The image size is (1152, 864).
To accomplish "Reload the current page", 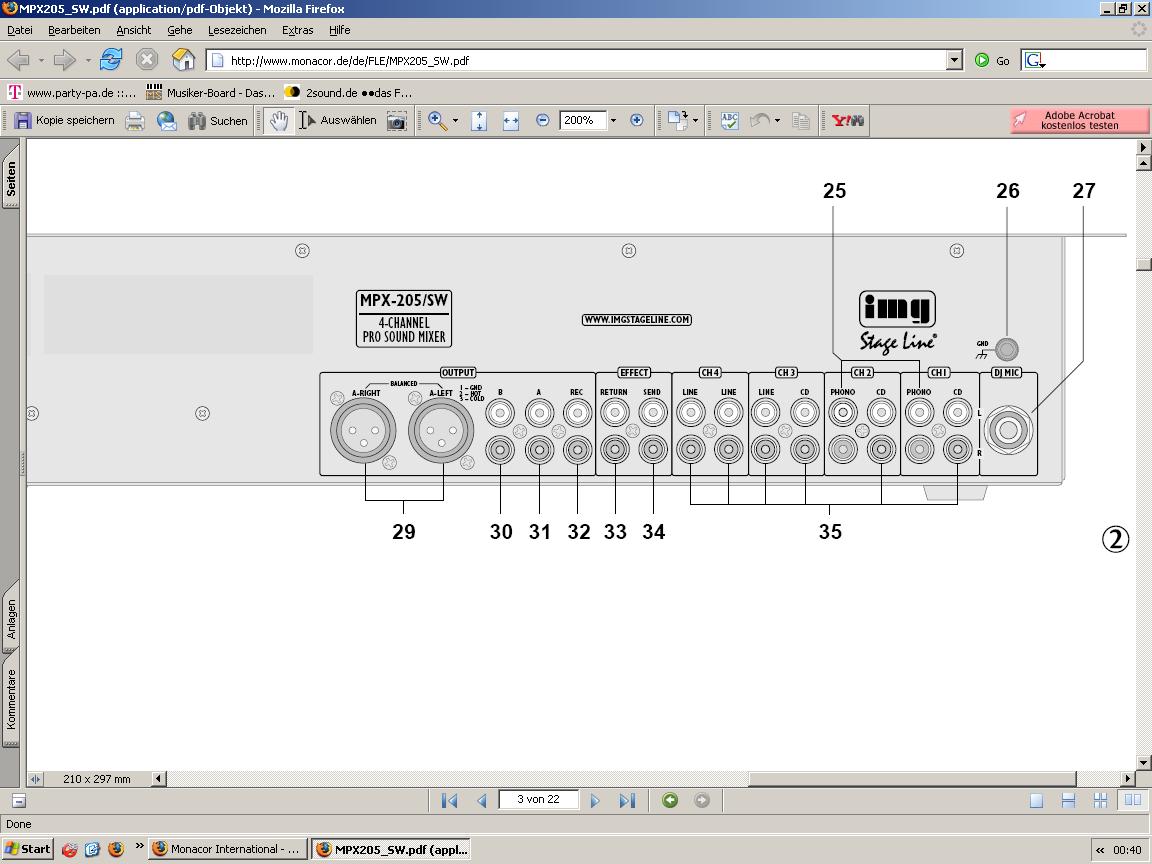I will coord(111,60).
